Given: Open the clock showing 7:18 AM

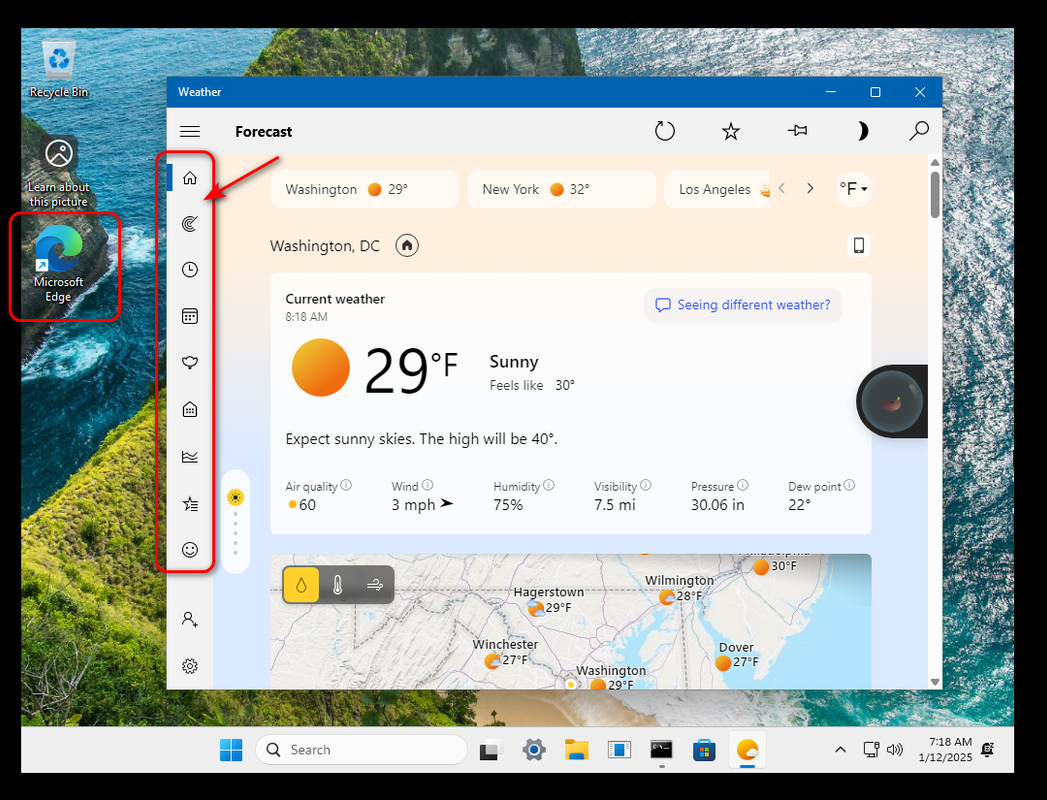Looking at the screenshot, I should click(945, 750).
